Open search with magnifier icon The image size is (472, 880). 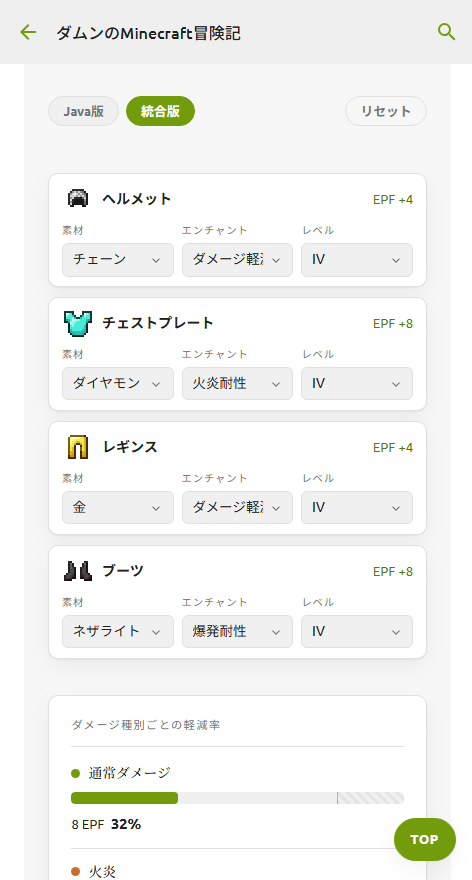446,32
